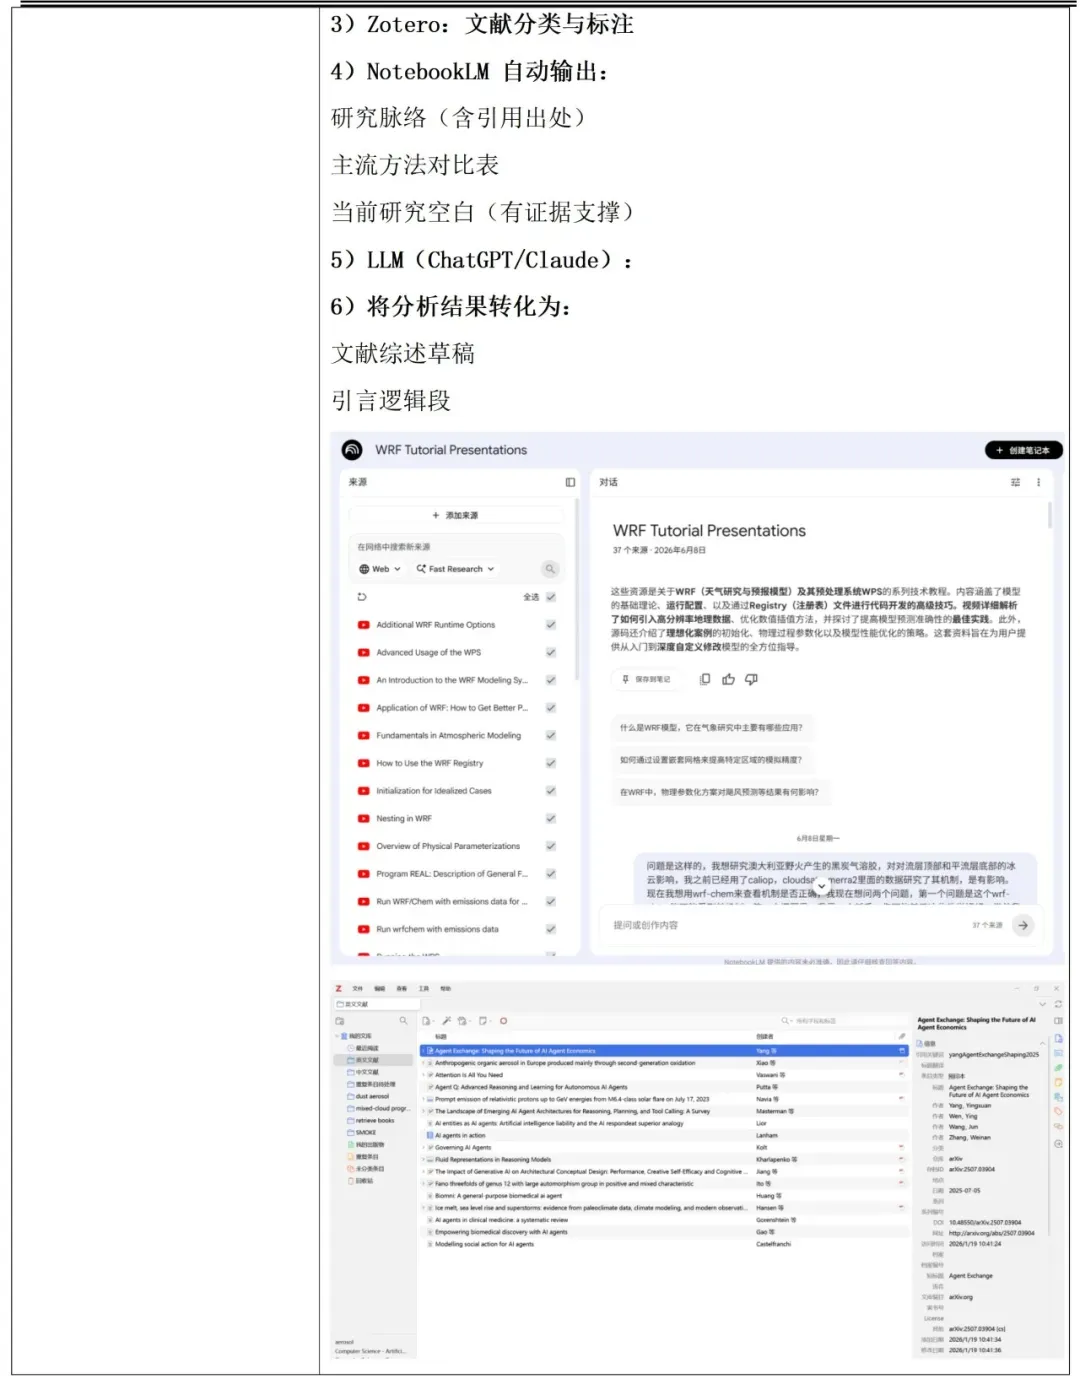Screen dimensions: 1080x1379
Task: Select item AI agents in action
Action: [x=460, y=1135]
